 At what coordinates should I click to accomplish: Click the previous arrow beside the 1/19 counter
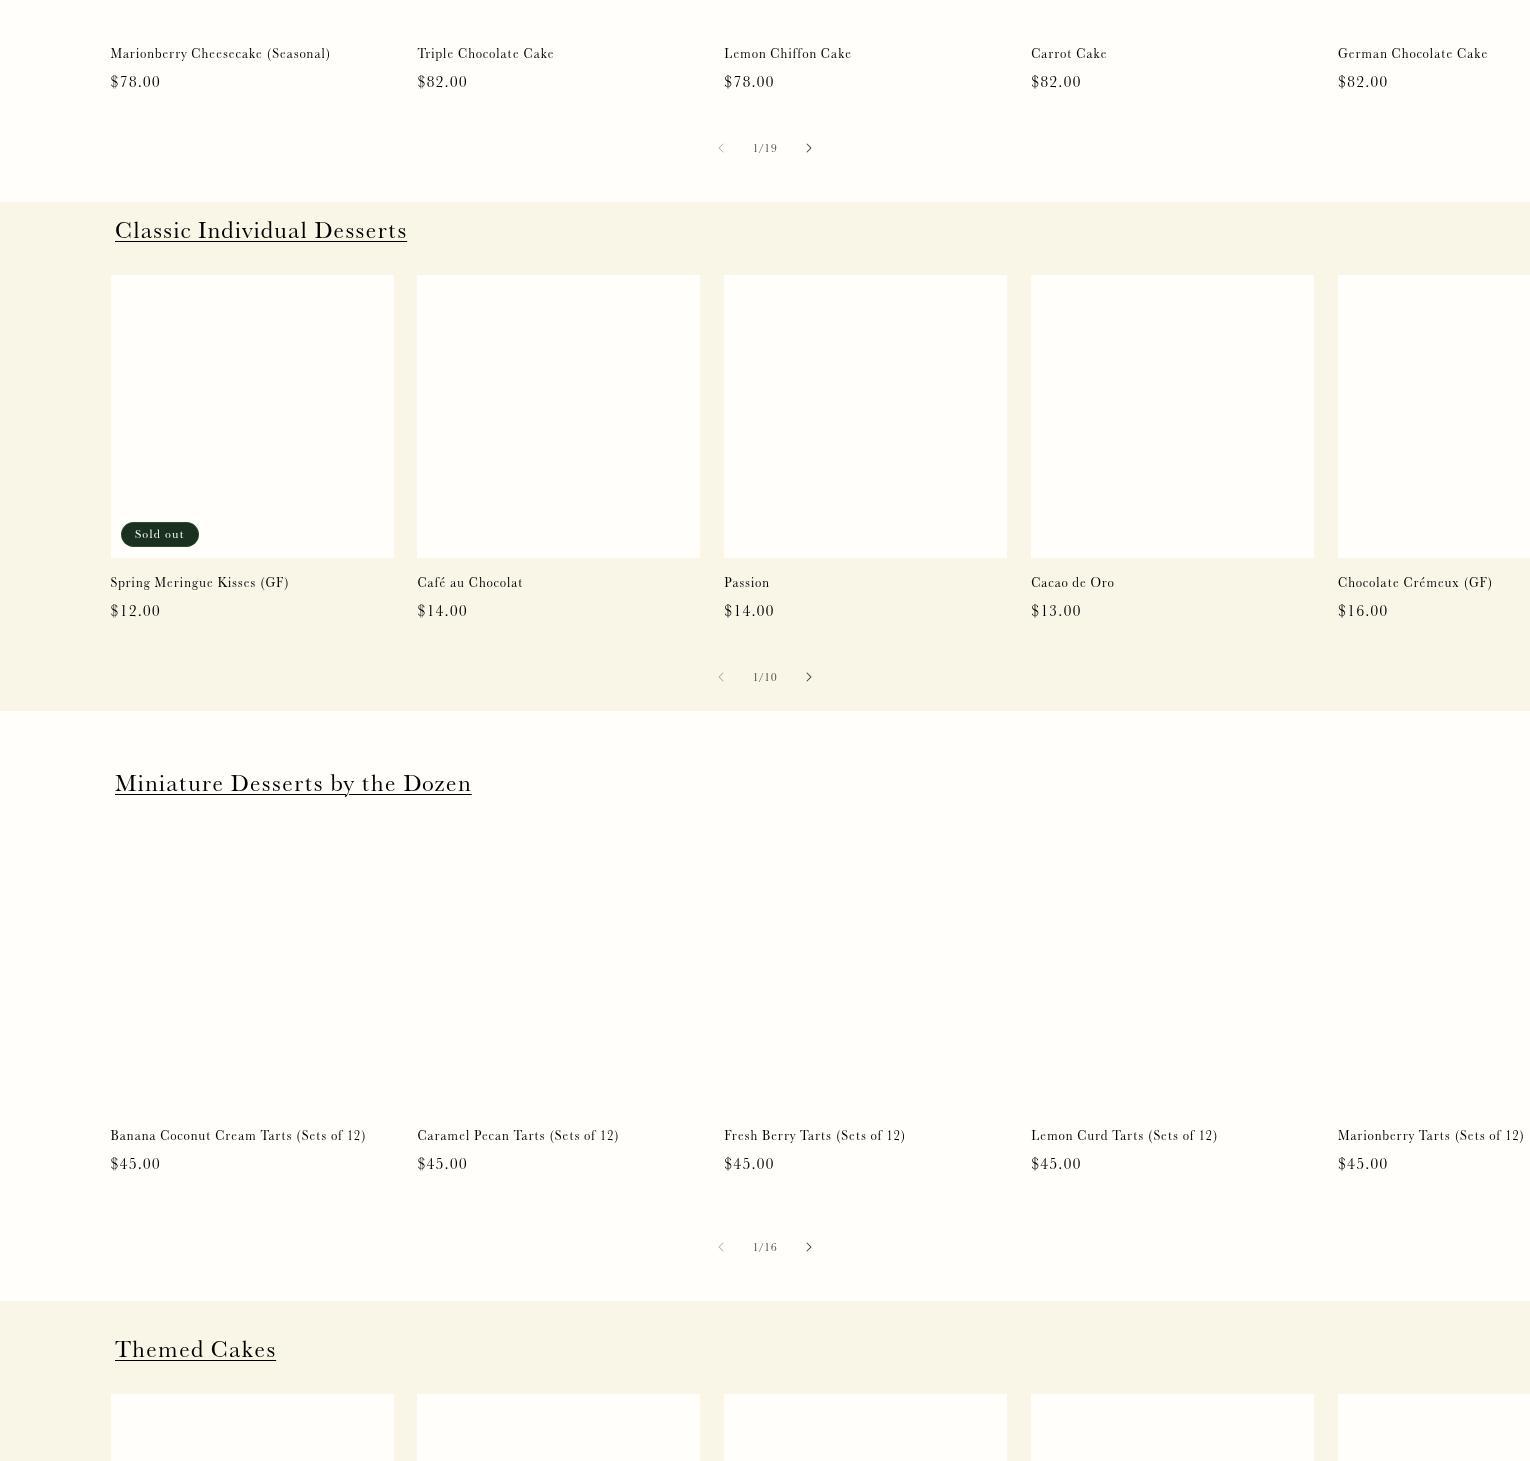click(721, 148)
